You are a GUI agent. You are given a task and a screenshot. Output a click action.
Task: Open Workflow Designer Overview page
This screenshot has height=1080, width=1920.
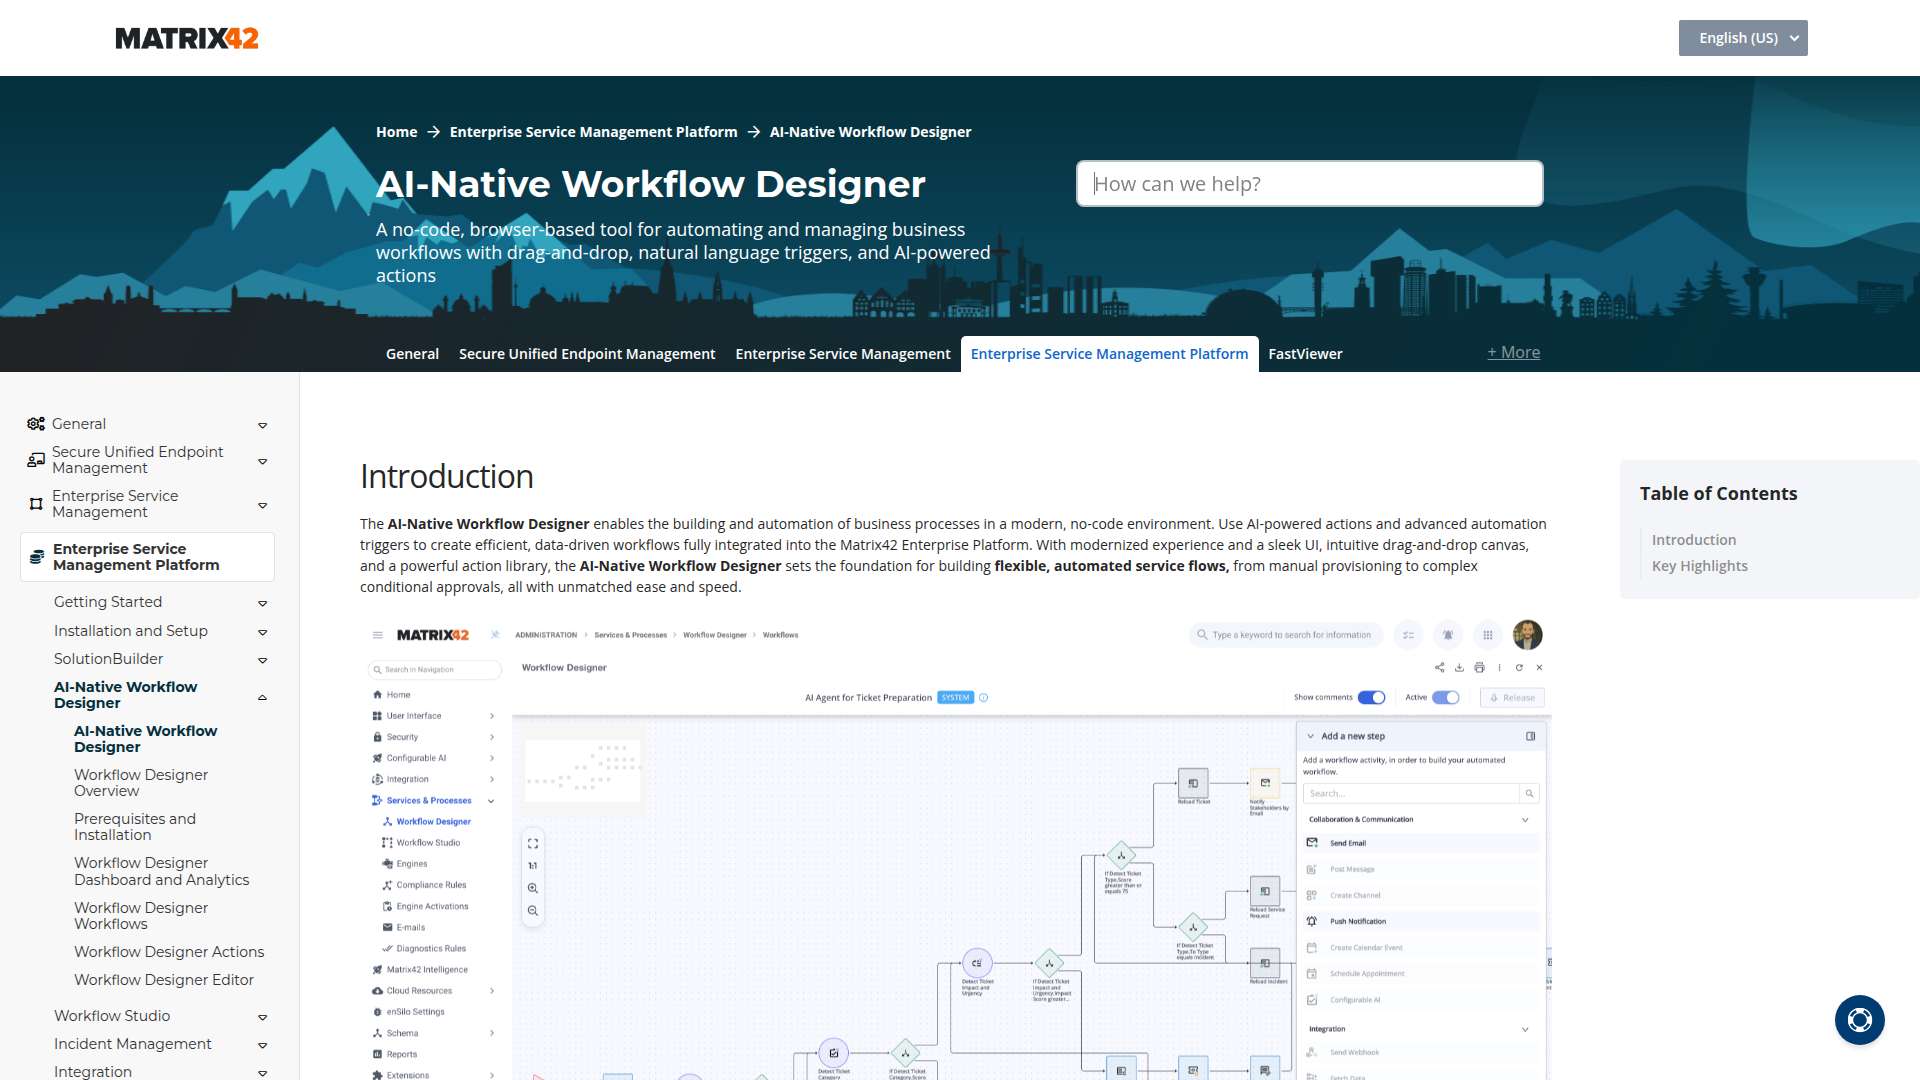click(141, 783)
